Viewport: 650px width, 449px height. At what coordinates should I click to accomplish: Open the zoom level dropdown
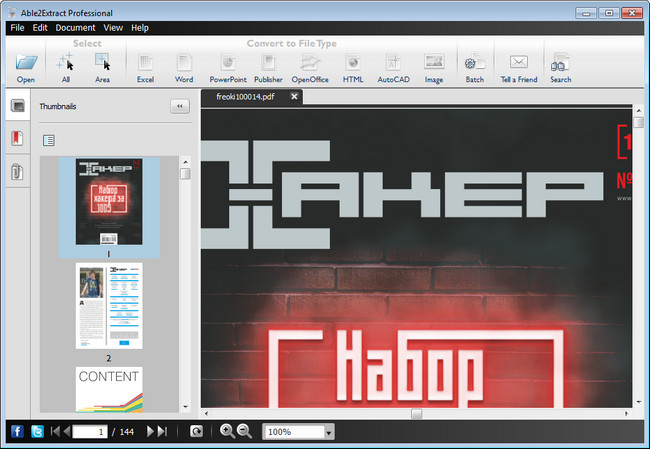click(x=329, y=432)
